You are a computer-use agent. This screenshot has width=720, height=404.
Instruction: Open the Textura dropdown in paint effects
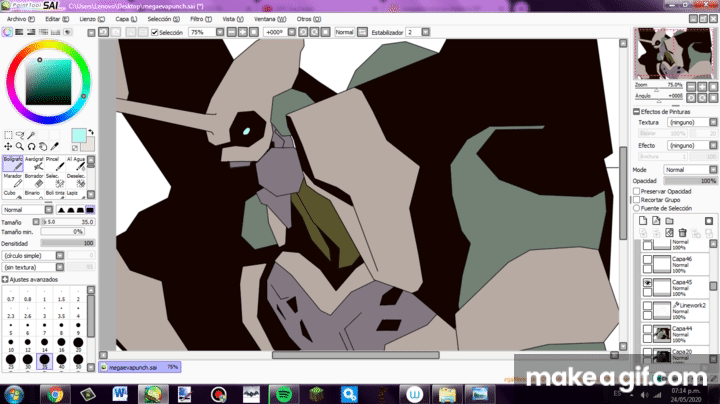(x=691, y=122)
